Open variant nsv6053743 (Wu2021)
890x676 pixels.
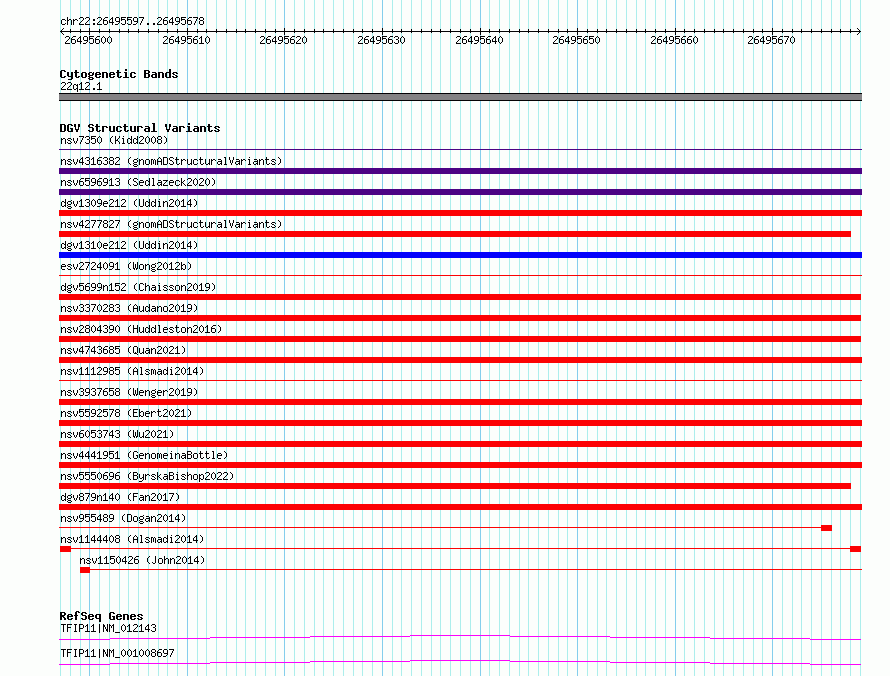(x=117, y=434)
